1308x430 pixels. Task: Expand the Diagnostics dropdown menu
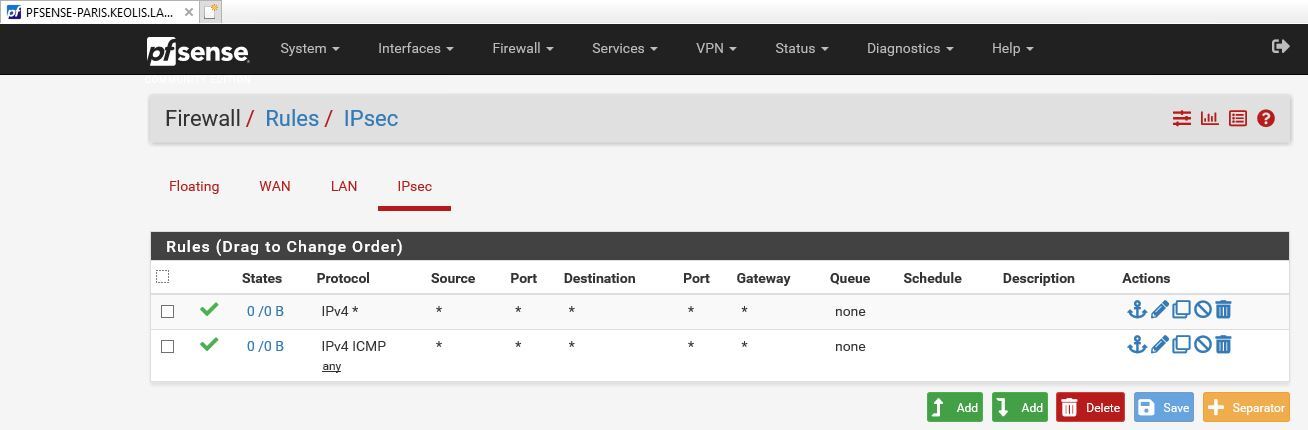click(909, 48)
